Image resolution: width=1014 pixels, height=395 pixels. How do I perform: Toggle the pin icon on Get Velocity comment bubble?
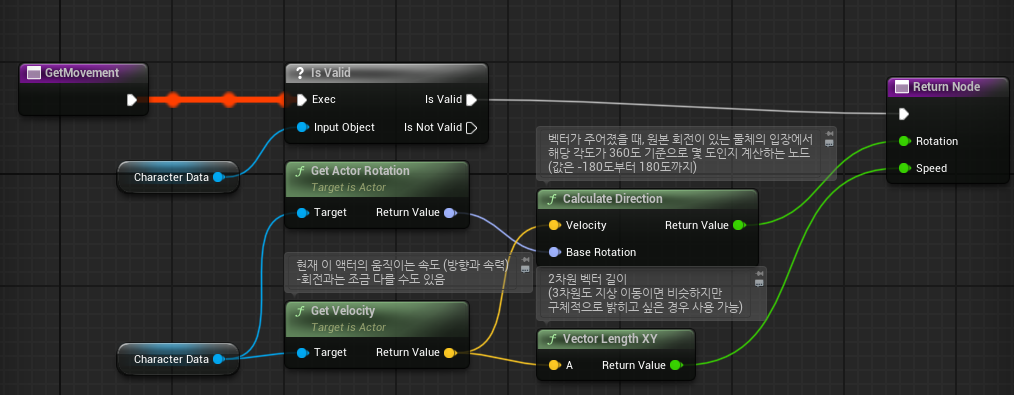(525, 260)
